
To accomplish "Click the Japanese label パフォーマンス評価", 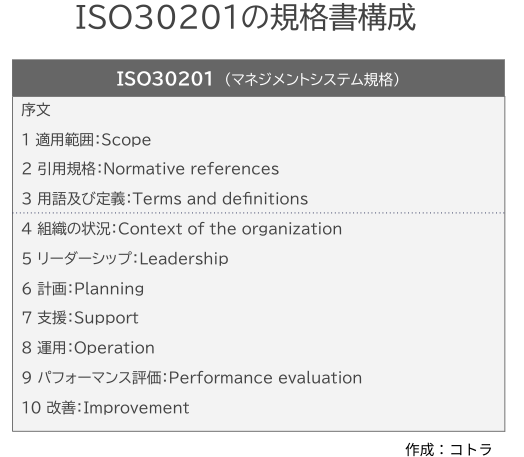I will 99,378.
